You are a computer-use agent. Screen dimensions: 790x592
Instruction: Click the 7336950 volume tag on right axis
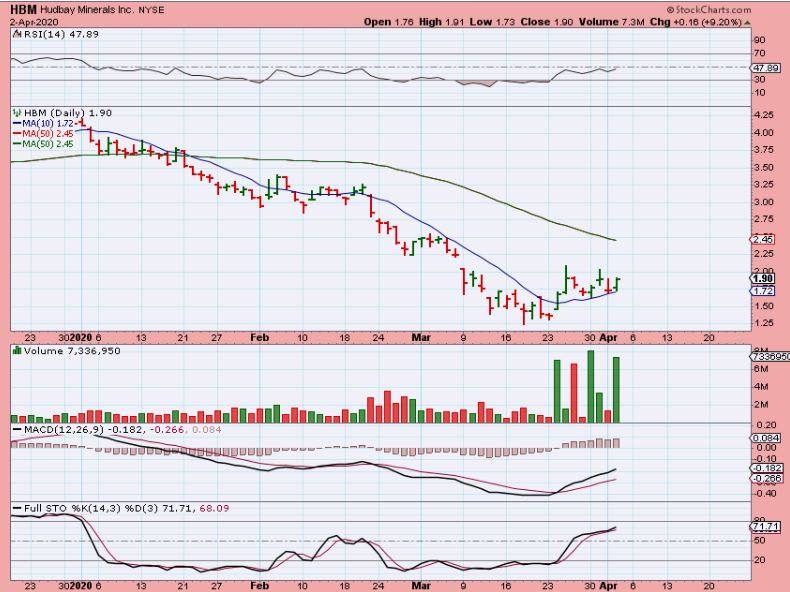(x=770, y=357)
